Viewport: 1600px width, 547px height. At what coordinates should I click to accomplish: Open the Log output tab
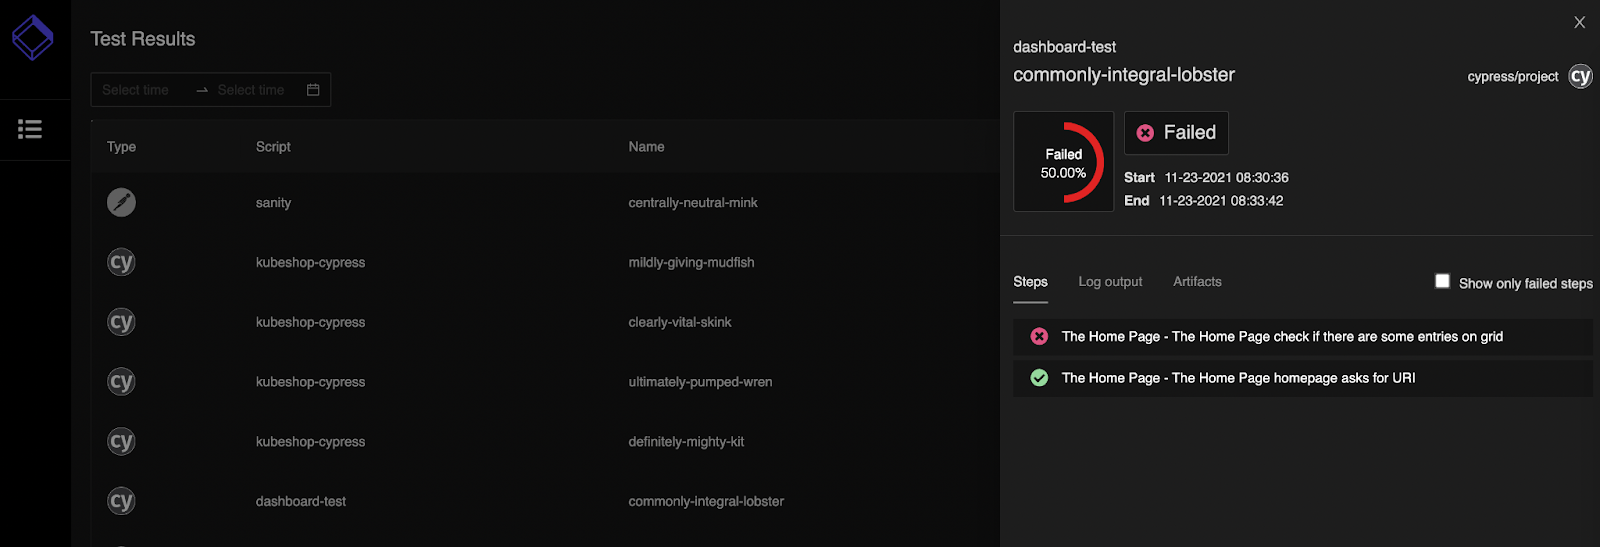click(1110, 282)
